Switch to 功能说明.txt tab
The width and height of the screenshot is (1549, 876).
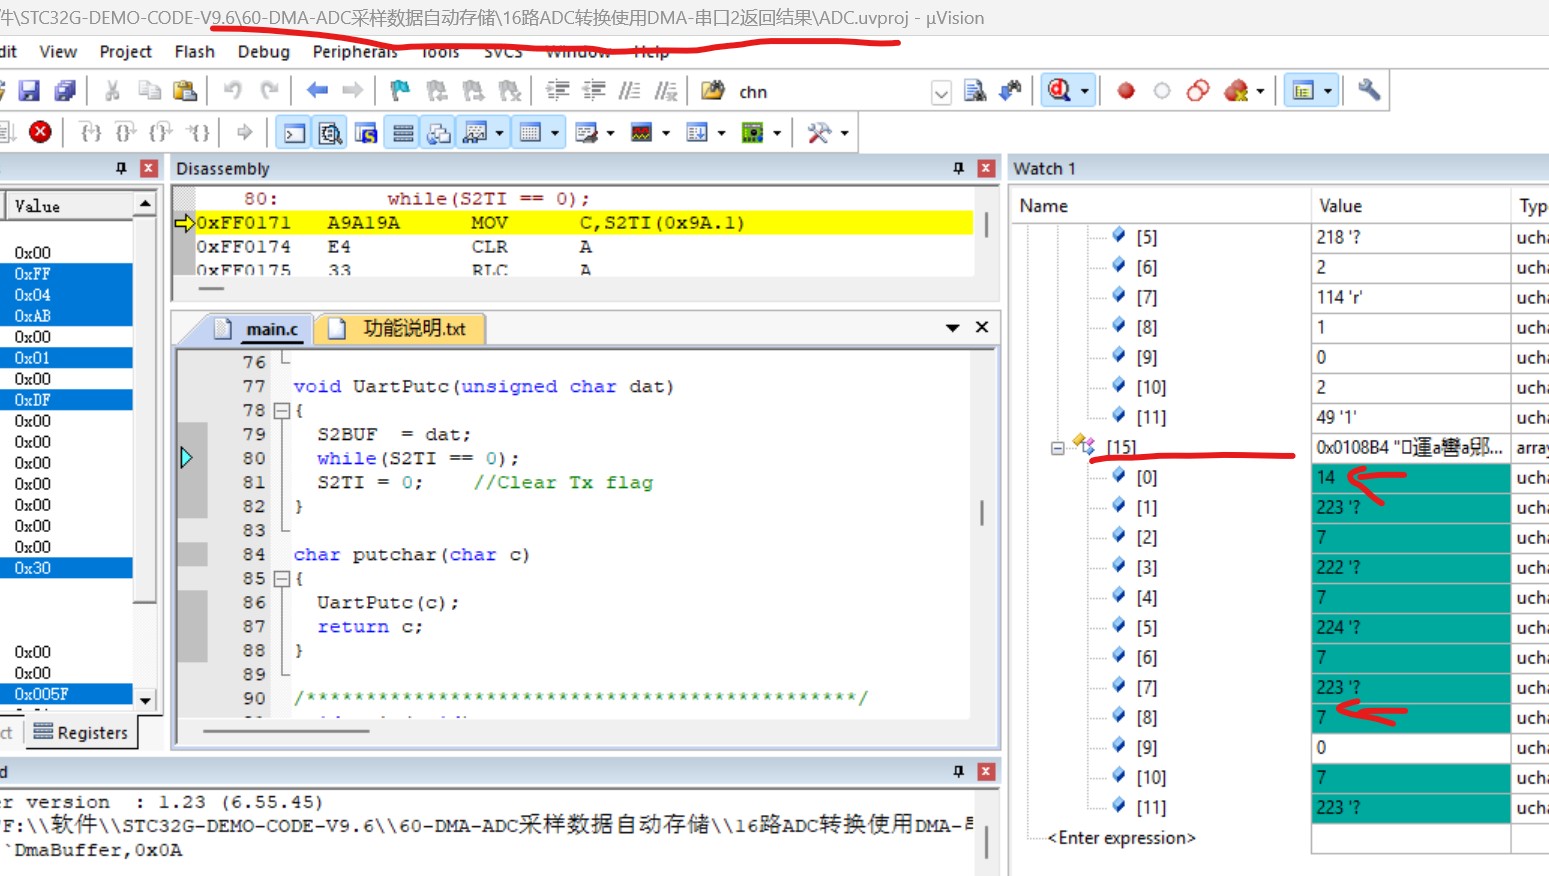tap(400, 329)
